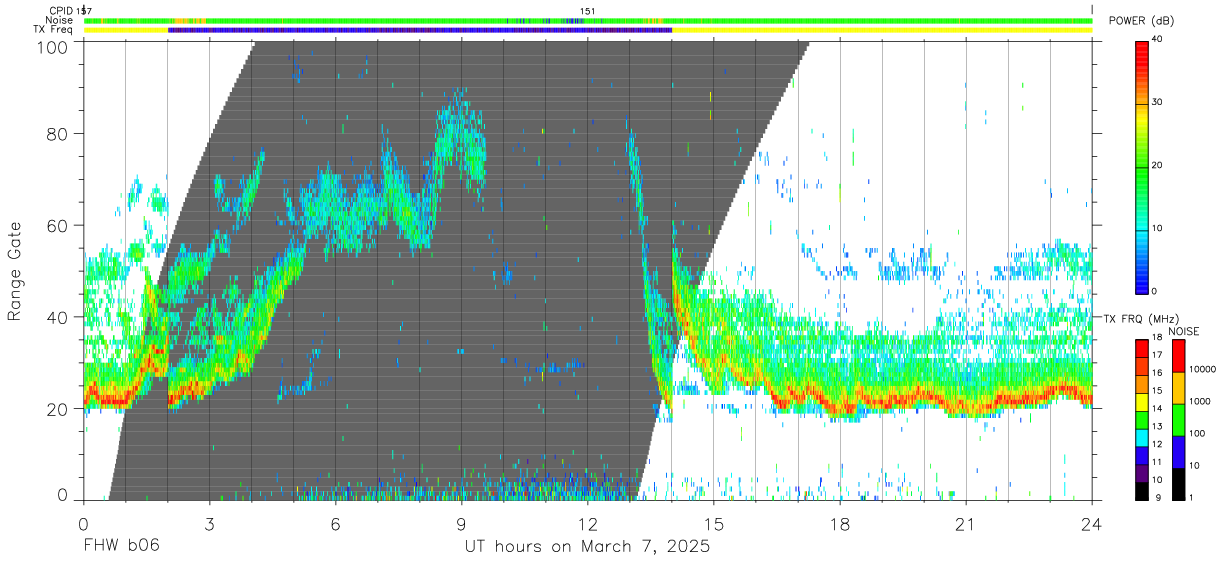Click the "NOISE" legend title
The image size is (1228, 567).
pyautogui.click(x=1185, y=331)
